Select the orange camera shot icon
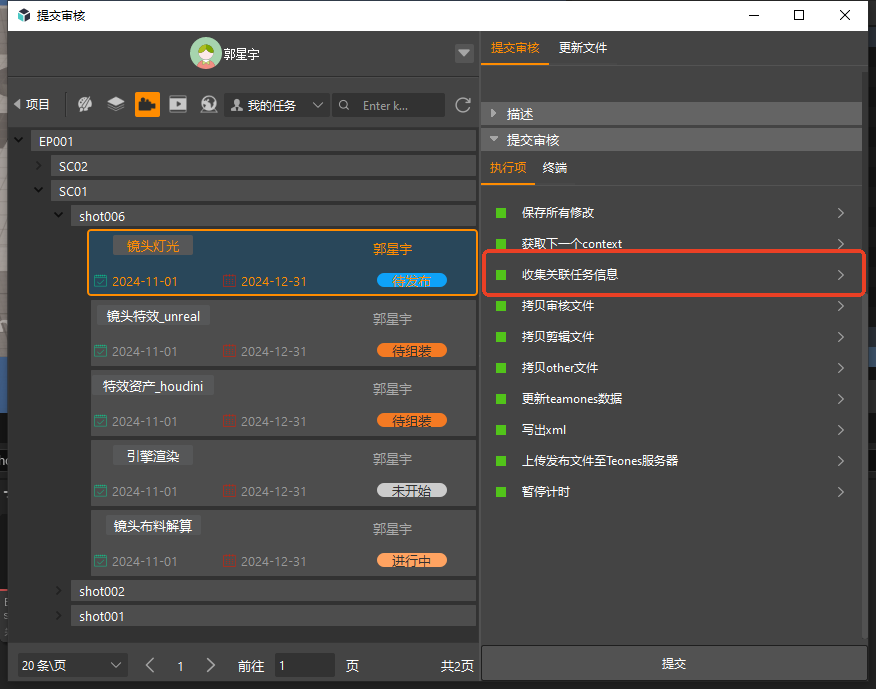This screenshot has height=689, width=876. coord(147,104)
